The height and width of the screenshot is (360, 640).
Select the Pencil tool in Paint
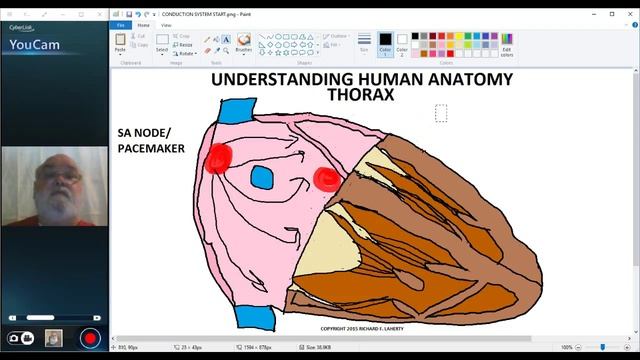click(207, 40)
